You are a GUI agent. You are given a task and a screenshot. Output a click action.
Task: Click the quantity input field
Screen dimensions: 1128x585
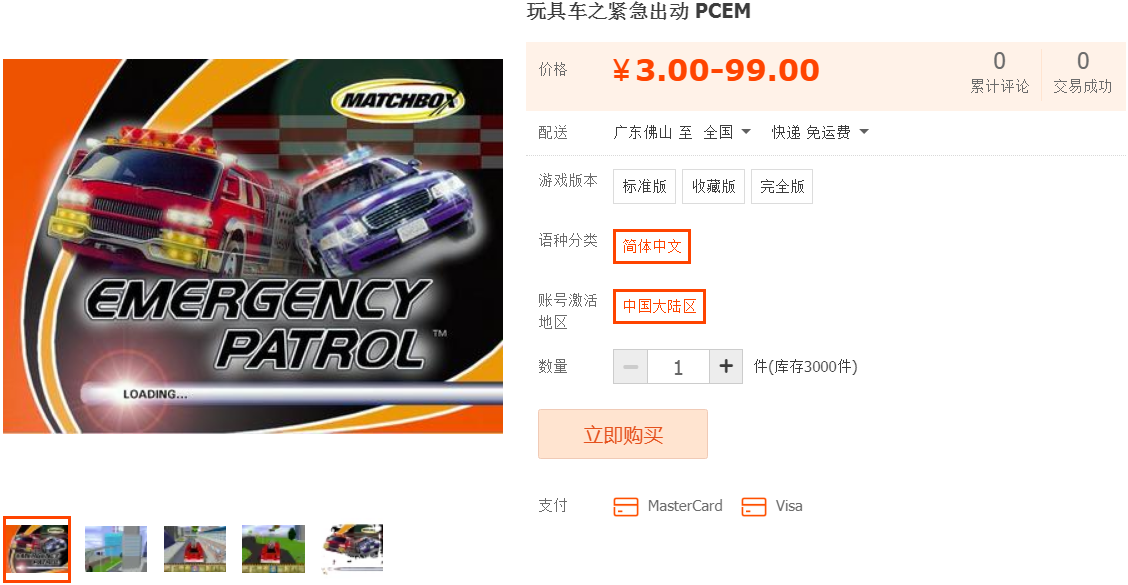pyautogui.click(x=678, y=367)
